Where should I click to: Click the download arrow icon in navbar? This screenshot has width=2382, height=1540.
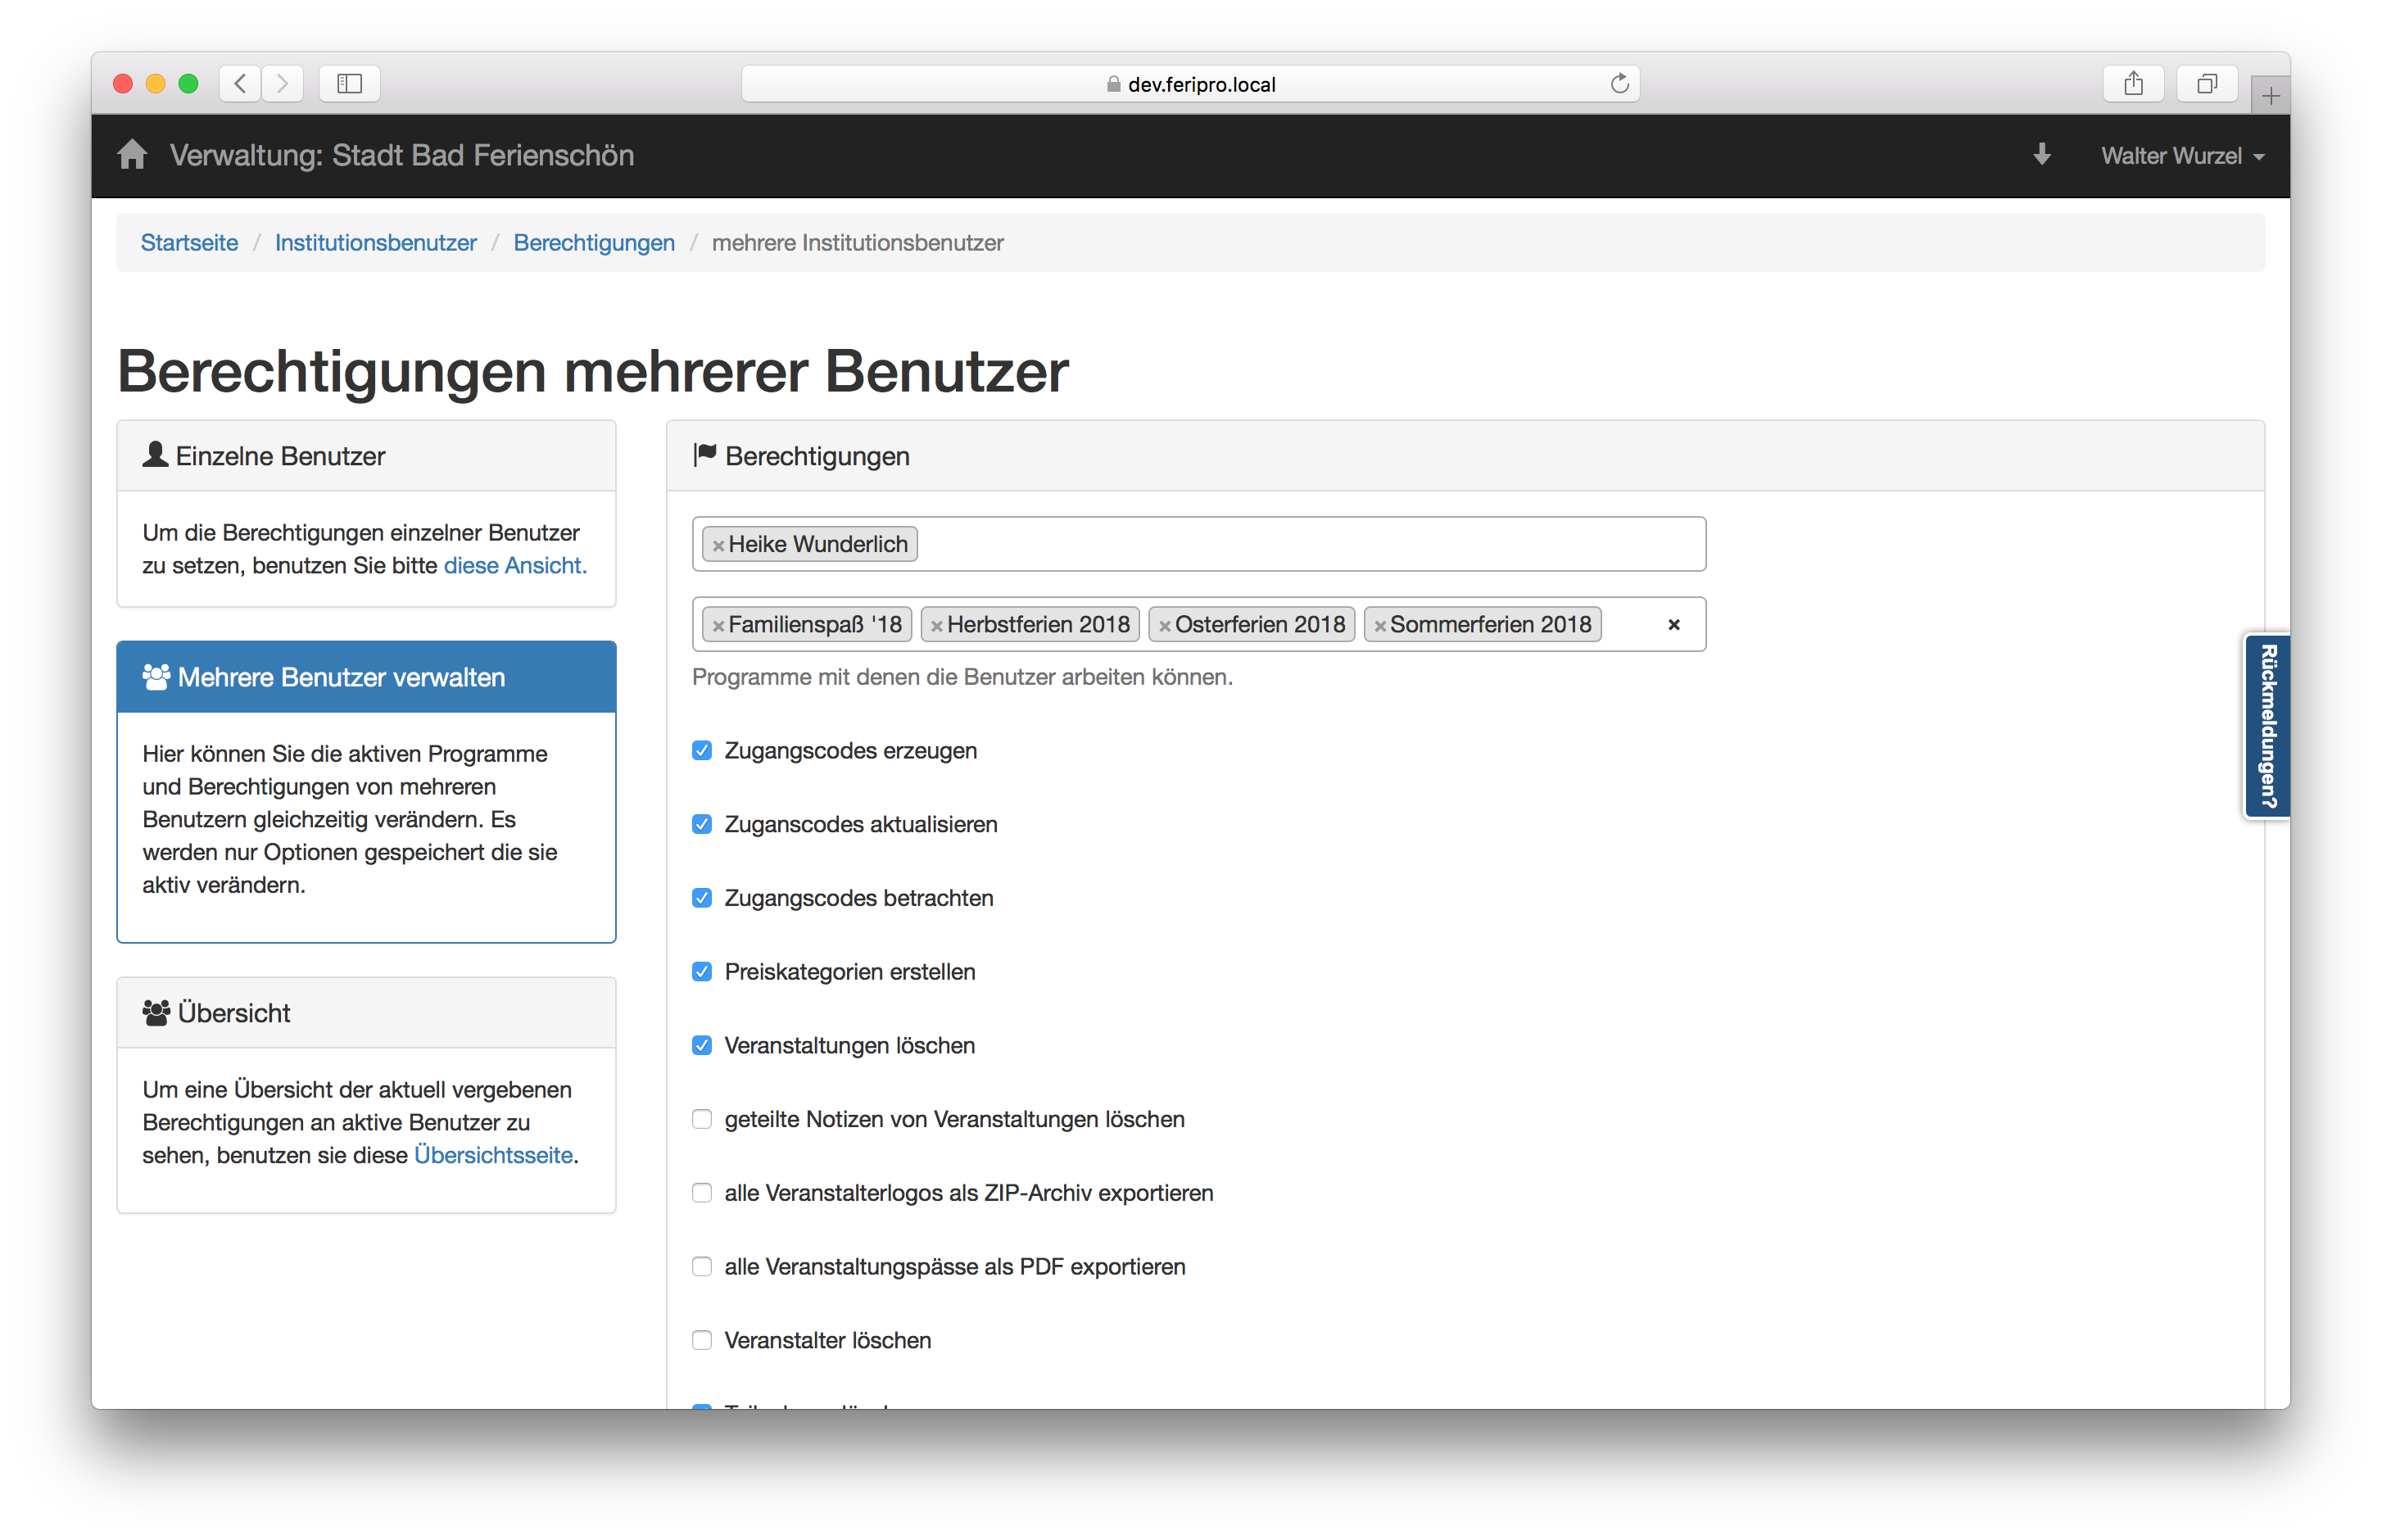click(2041, 155)
